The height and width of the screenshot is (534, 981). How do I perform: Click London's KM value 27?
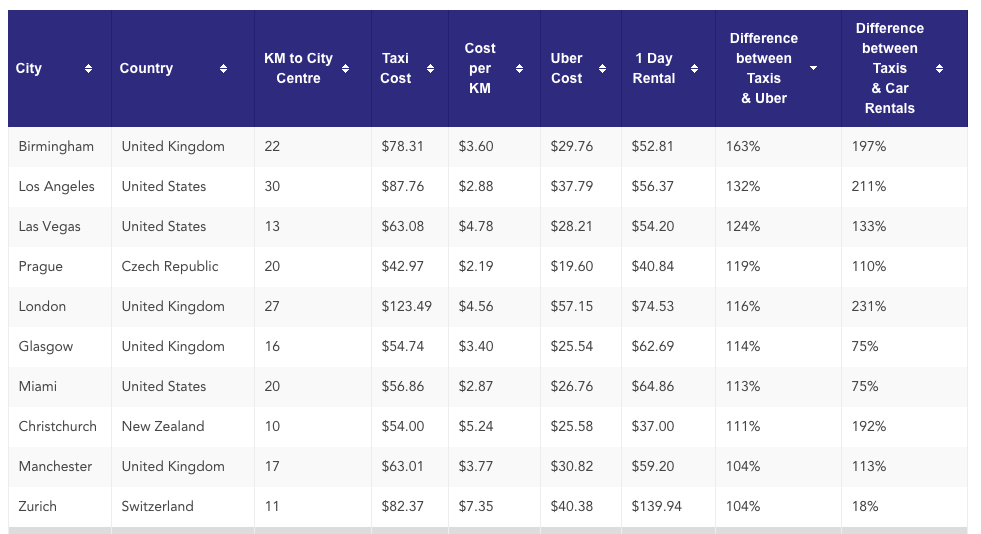pyautogui.click(x=272, y=306)
